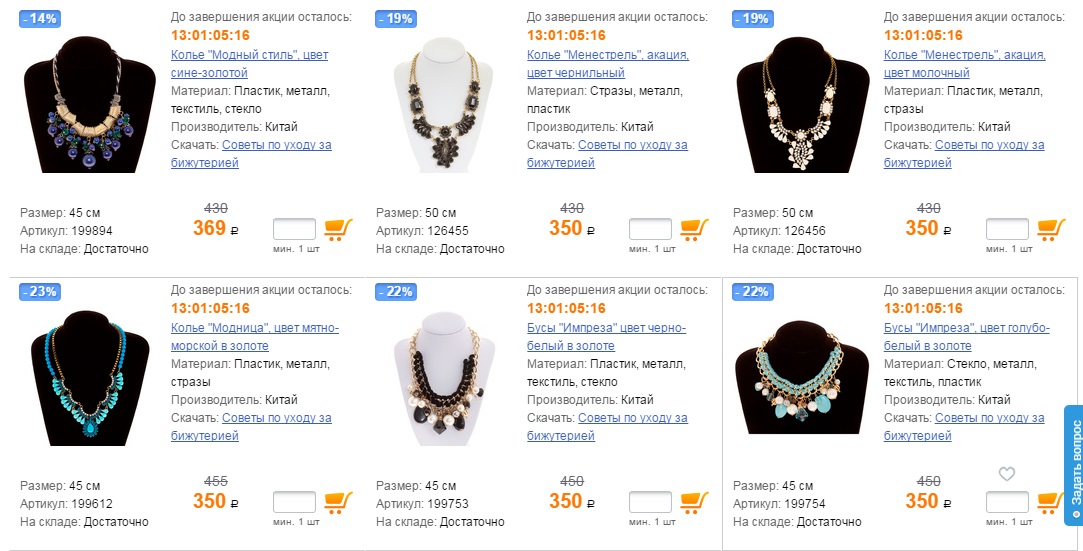The height and width of the screenshot is (551, 1083).
Task: Add article 199753 to cart
Action: [x=694, y=502]
